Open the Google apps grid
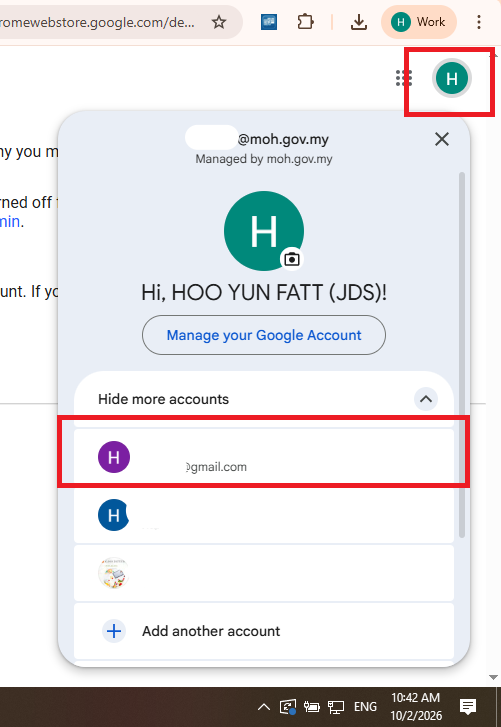This screenshot has height=727, width=501. [x=404, y=78]
